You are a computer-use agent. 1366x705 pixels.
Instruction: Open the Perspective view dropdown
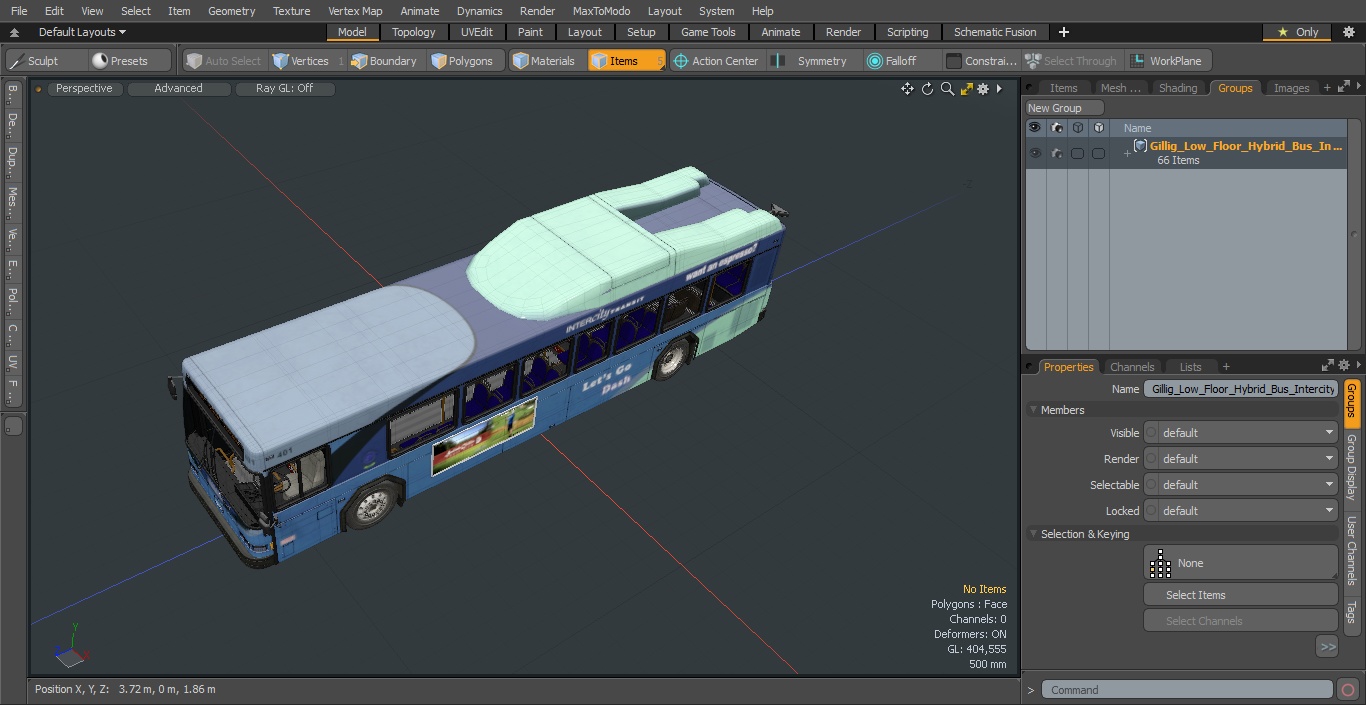(84, 89)
